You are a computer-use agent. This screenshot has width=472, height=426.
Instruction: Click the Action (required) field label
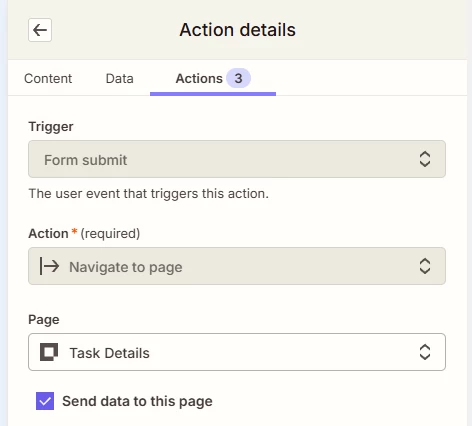pos(84,233)
